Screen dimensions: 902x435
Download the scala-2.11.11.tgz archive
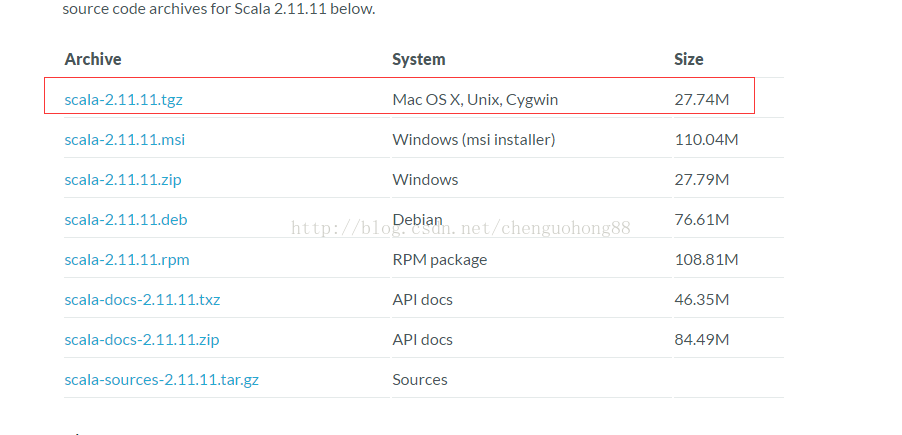pyautogui.click(x=124, y=100)
